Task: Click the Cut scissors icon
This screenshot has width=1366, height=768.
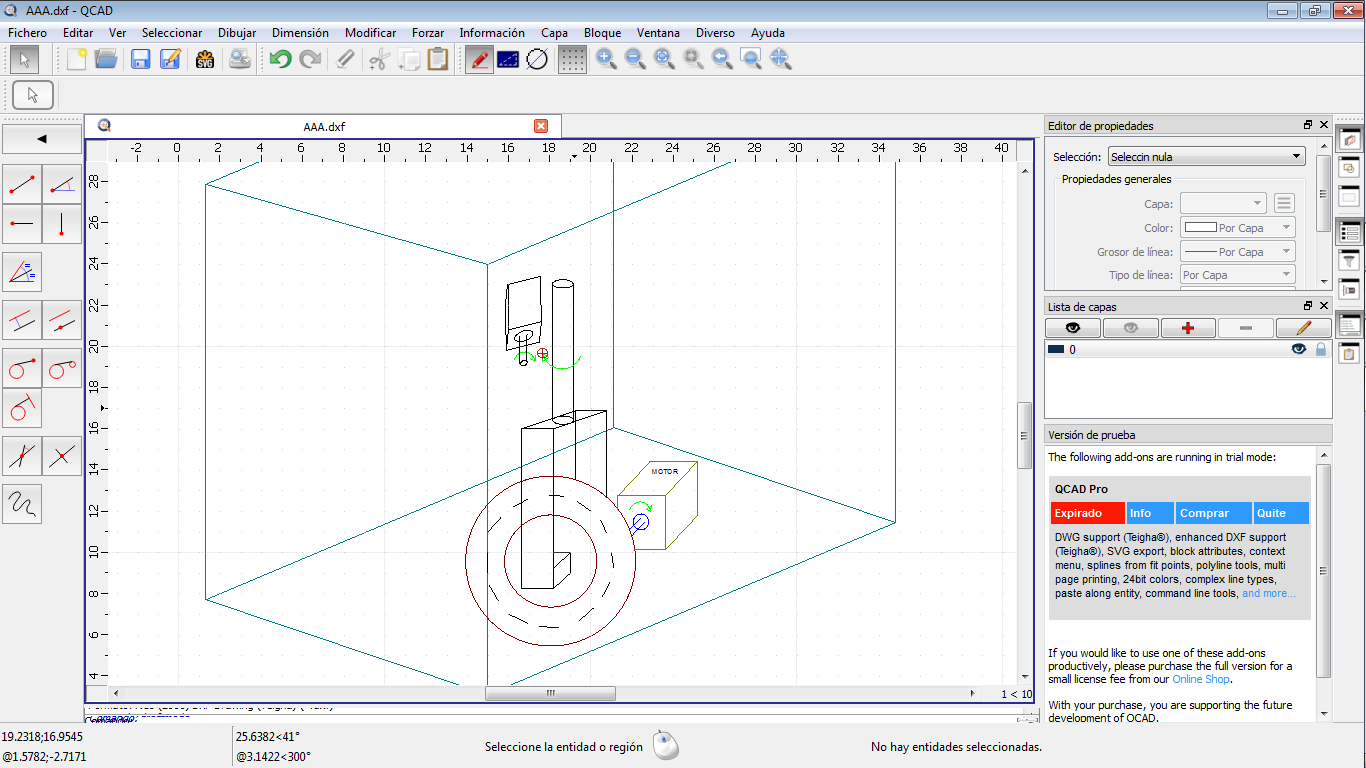Action: point(378,59)
